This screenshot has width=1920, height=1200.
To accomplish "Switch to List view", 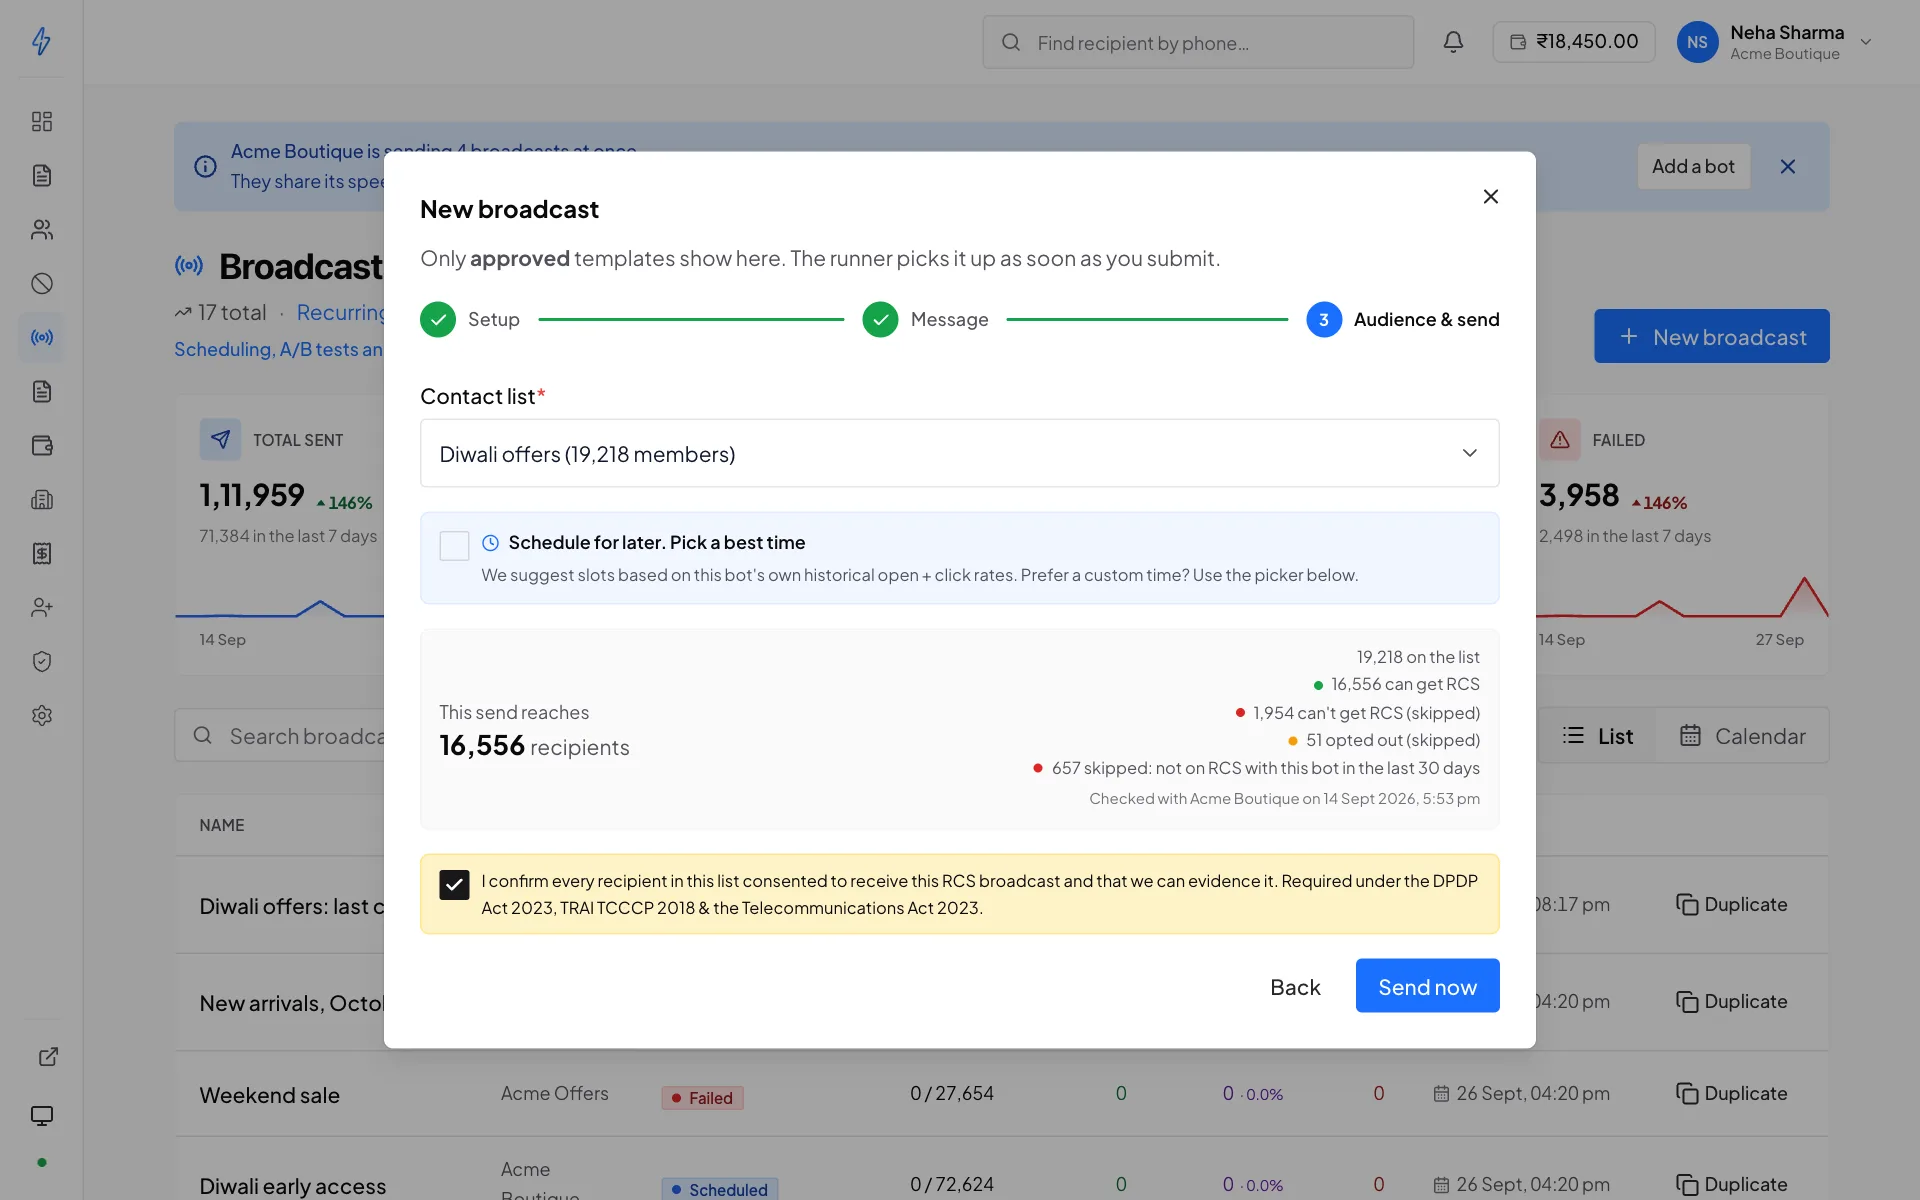I will click(x=1597, y=736).
